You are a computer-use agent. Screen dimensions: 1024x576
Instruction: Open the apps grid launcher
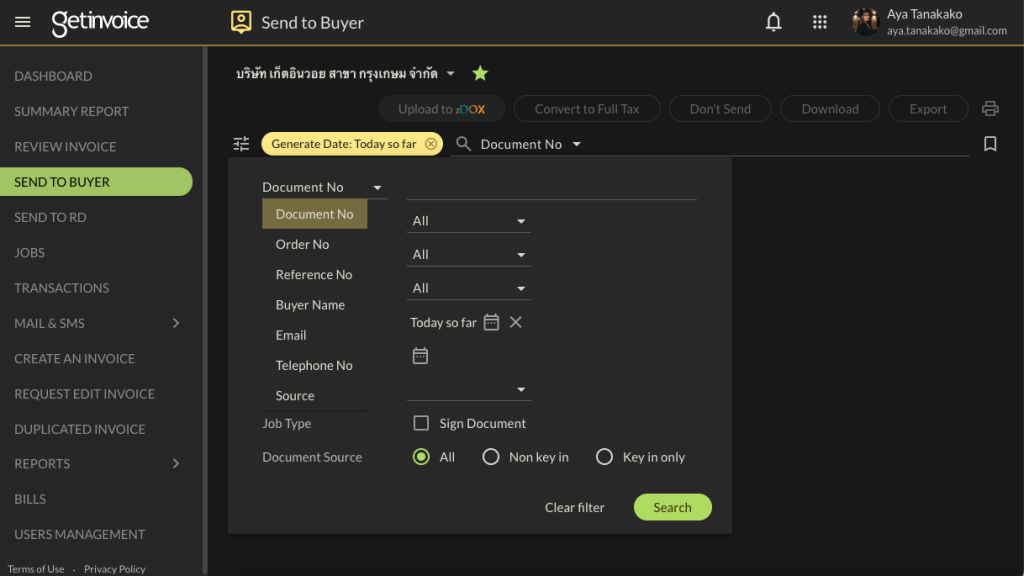tap(820, 22)
